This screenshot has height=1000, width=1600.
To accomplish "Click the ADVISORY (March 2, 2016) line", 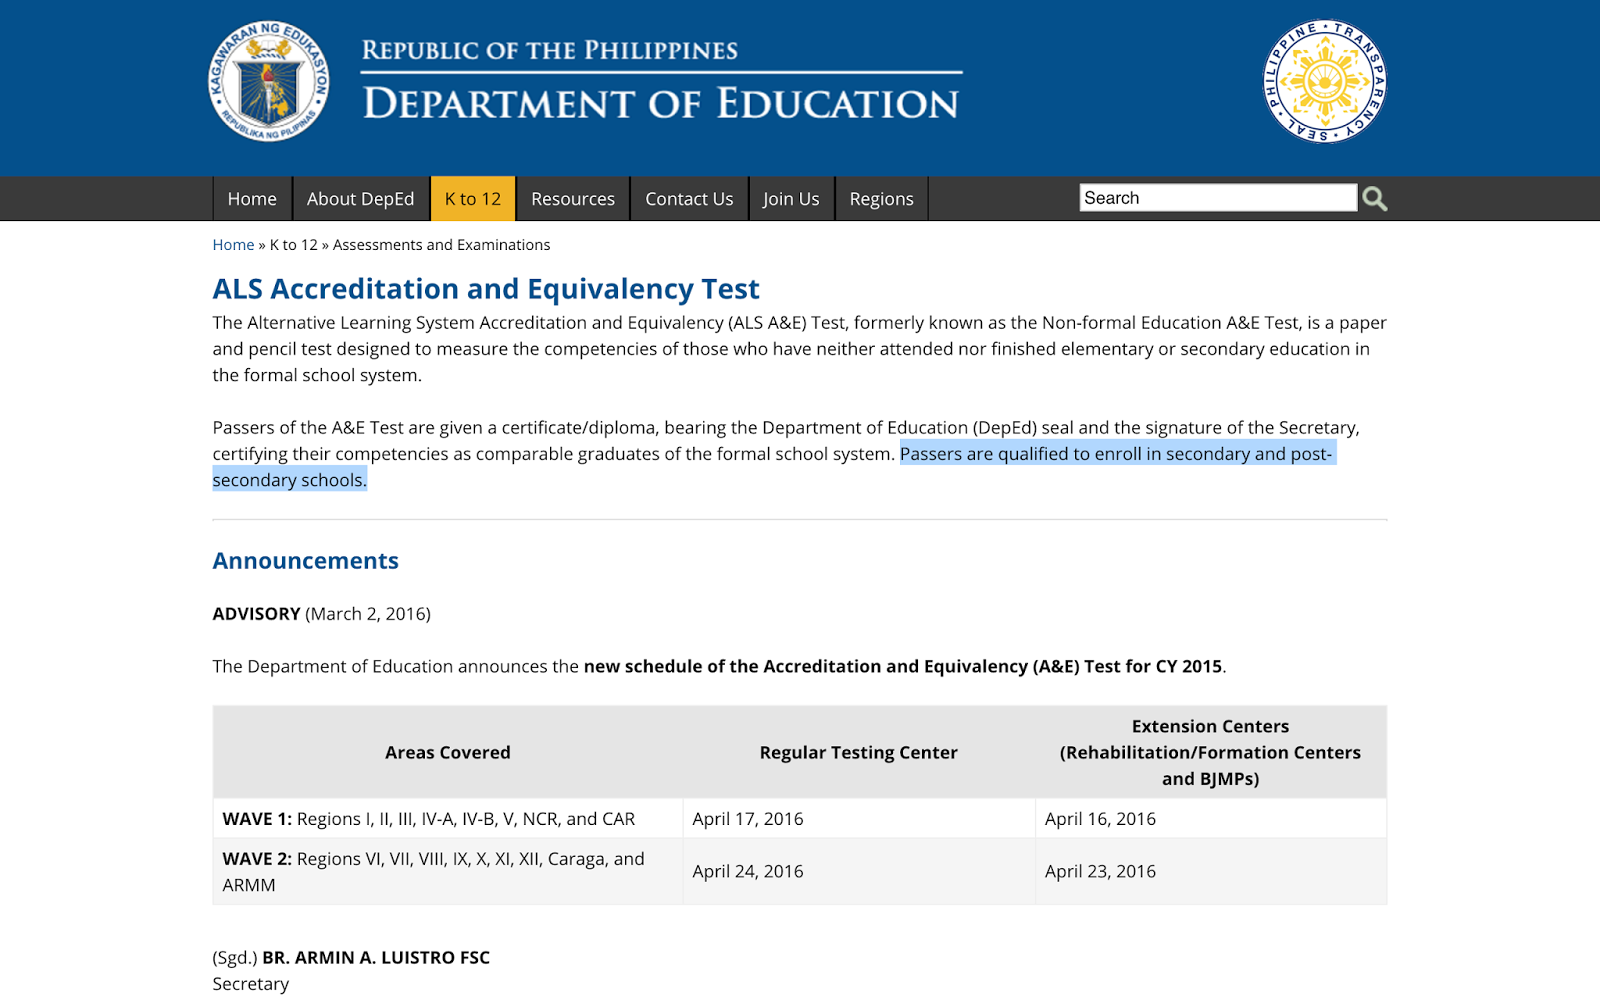I will pos(321,614).
